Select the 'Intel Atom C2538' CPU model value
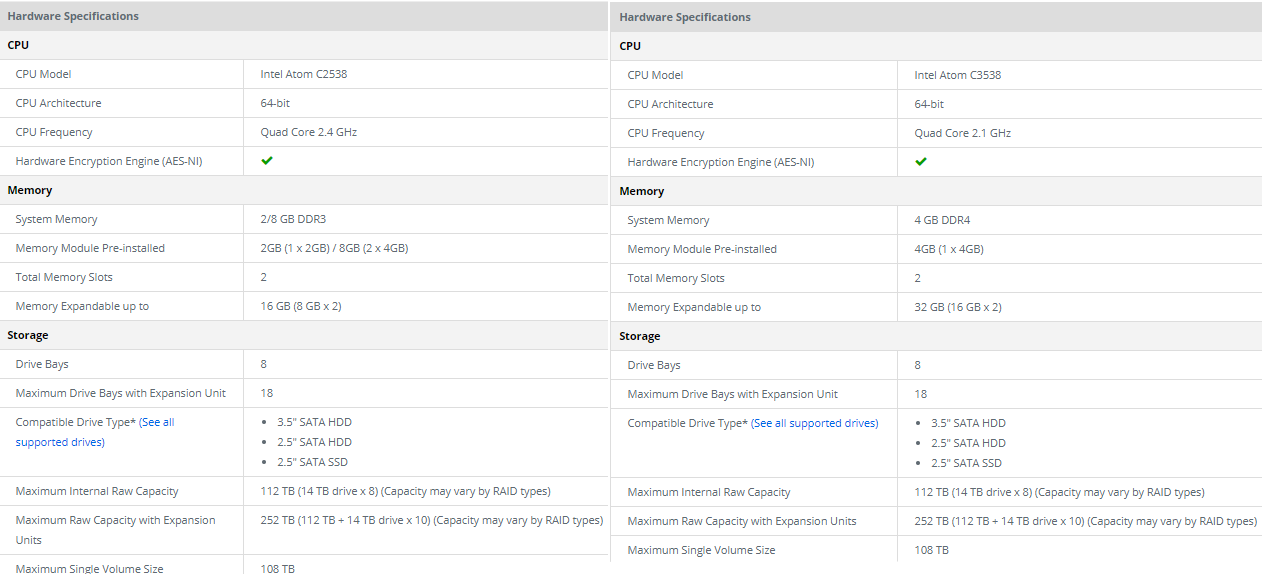 304,74
